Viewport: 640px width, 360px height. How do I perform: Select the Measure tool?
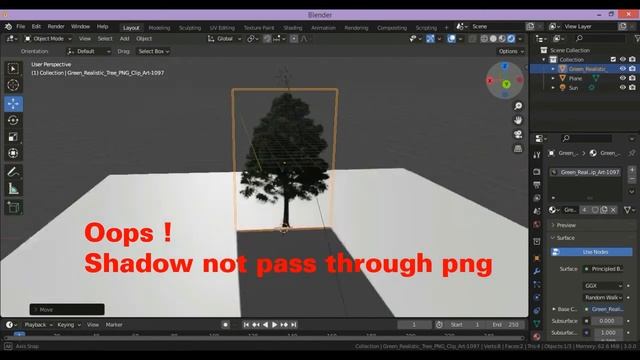(13, 189)
